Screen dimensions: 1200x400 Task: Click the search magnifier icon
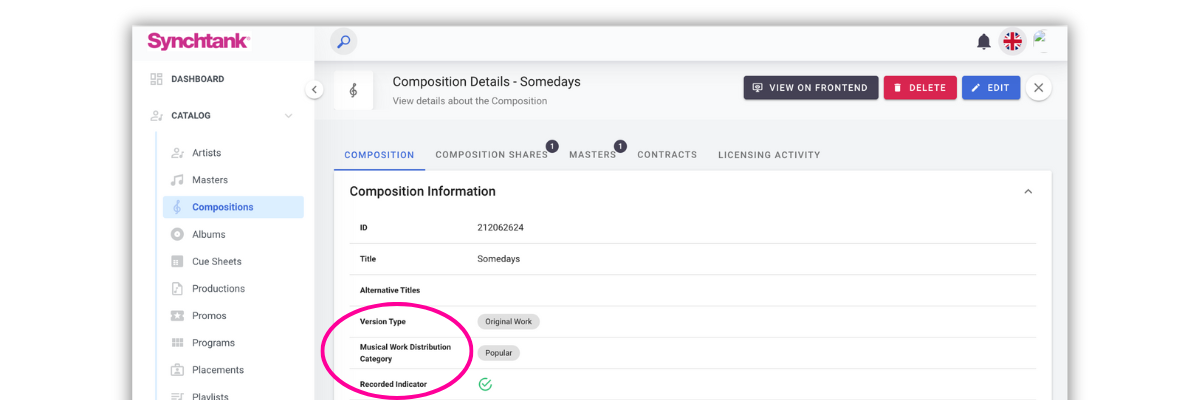[343, 42]
